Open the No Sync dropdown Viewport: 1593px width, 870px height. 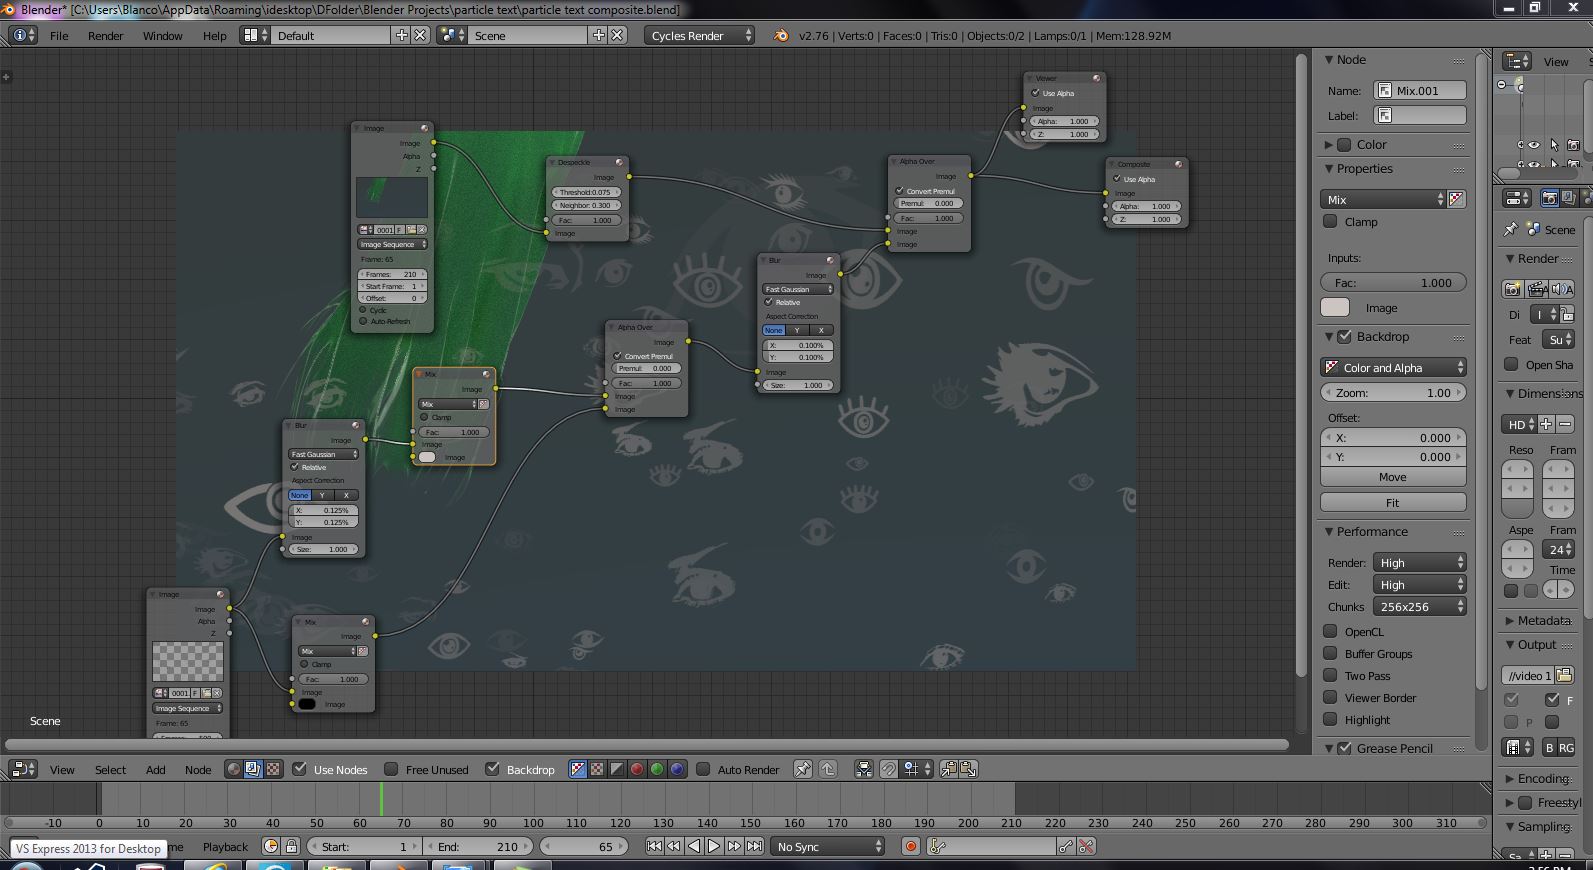click(828, 846)
